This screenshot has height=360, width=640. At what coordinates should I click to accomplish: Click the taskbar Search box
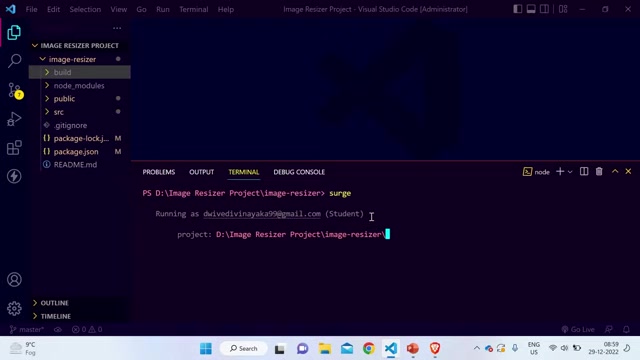[244, 349]
